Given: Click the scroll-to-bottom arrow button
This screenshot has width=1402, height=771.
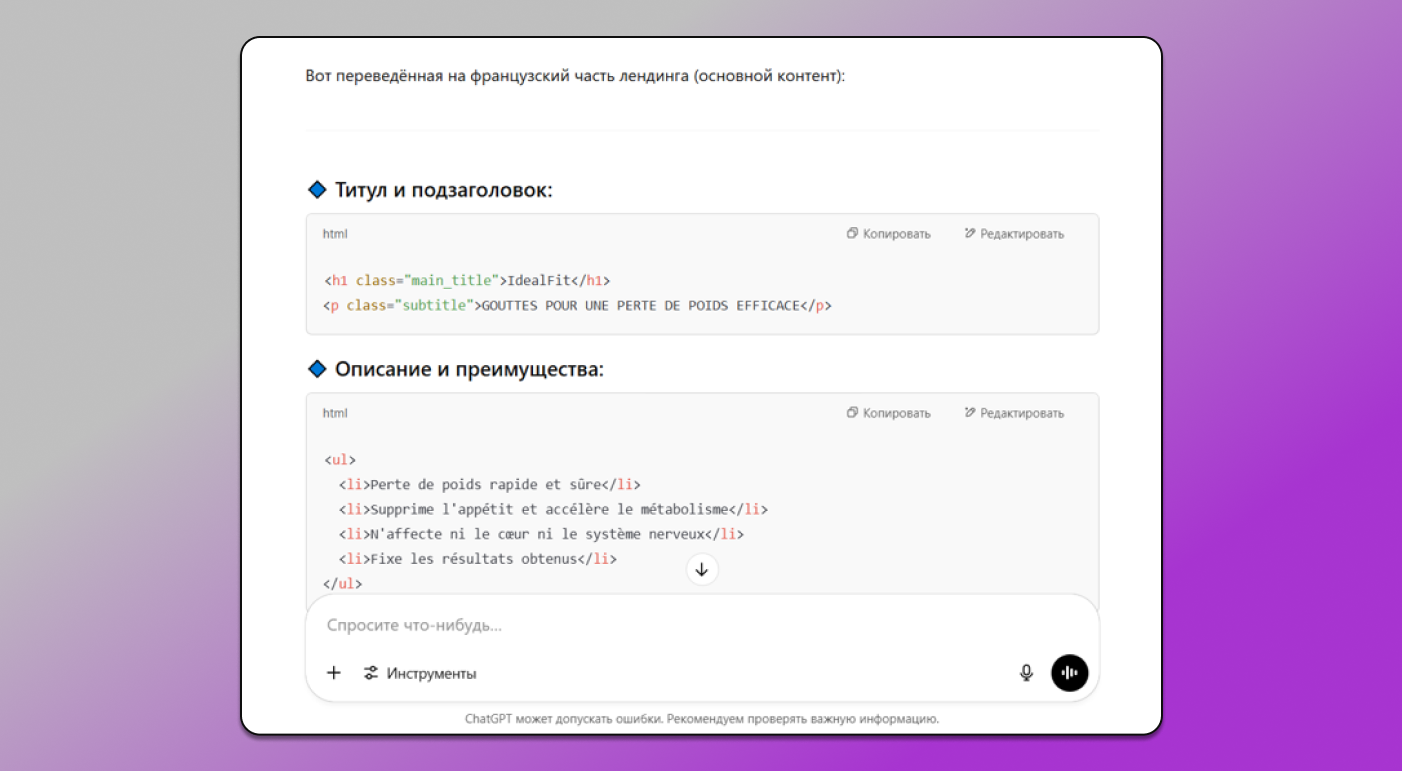Looking at the screenshot, I should [702, 569].
